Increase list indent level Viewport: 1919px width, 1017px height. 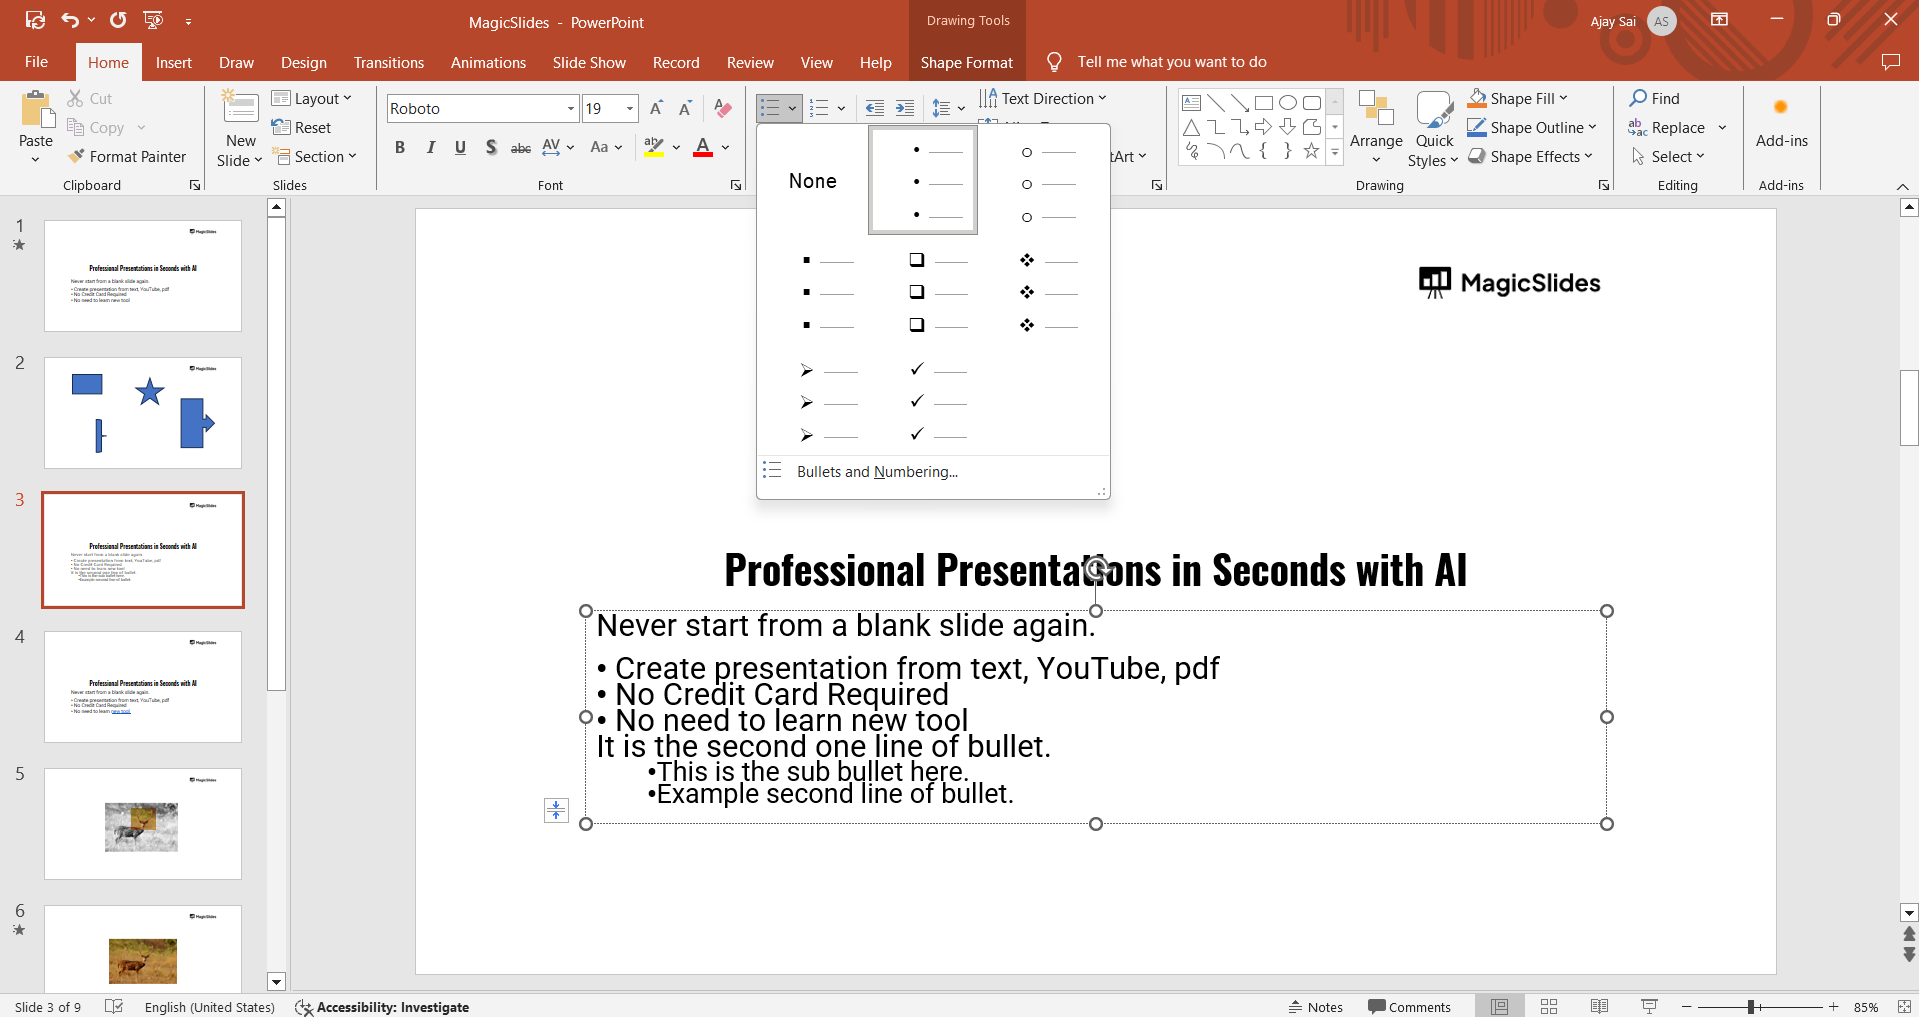(x=905, y=108)
